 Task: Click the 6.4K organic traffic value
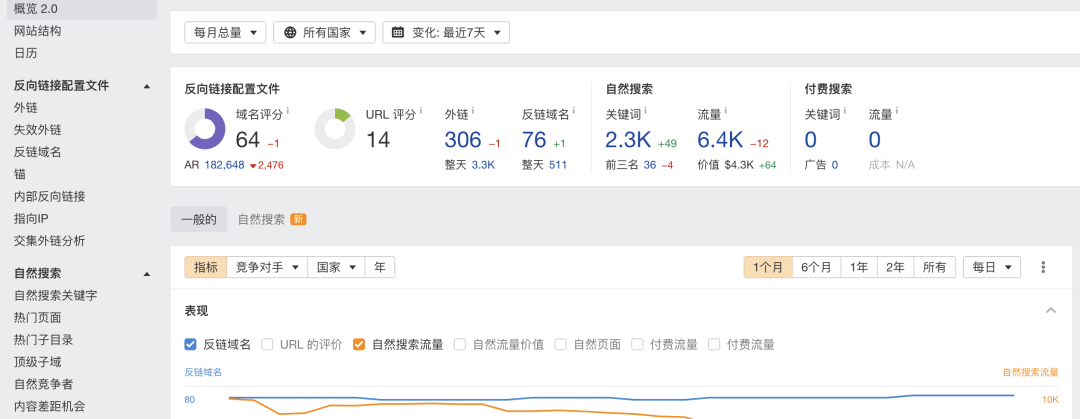(720, 140)
